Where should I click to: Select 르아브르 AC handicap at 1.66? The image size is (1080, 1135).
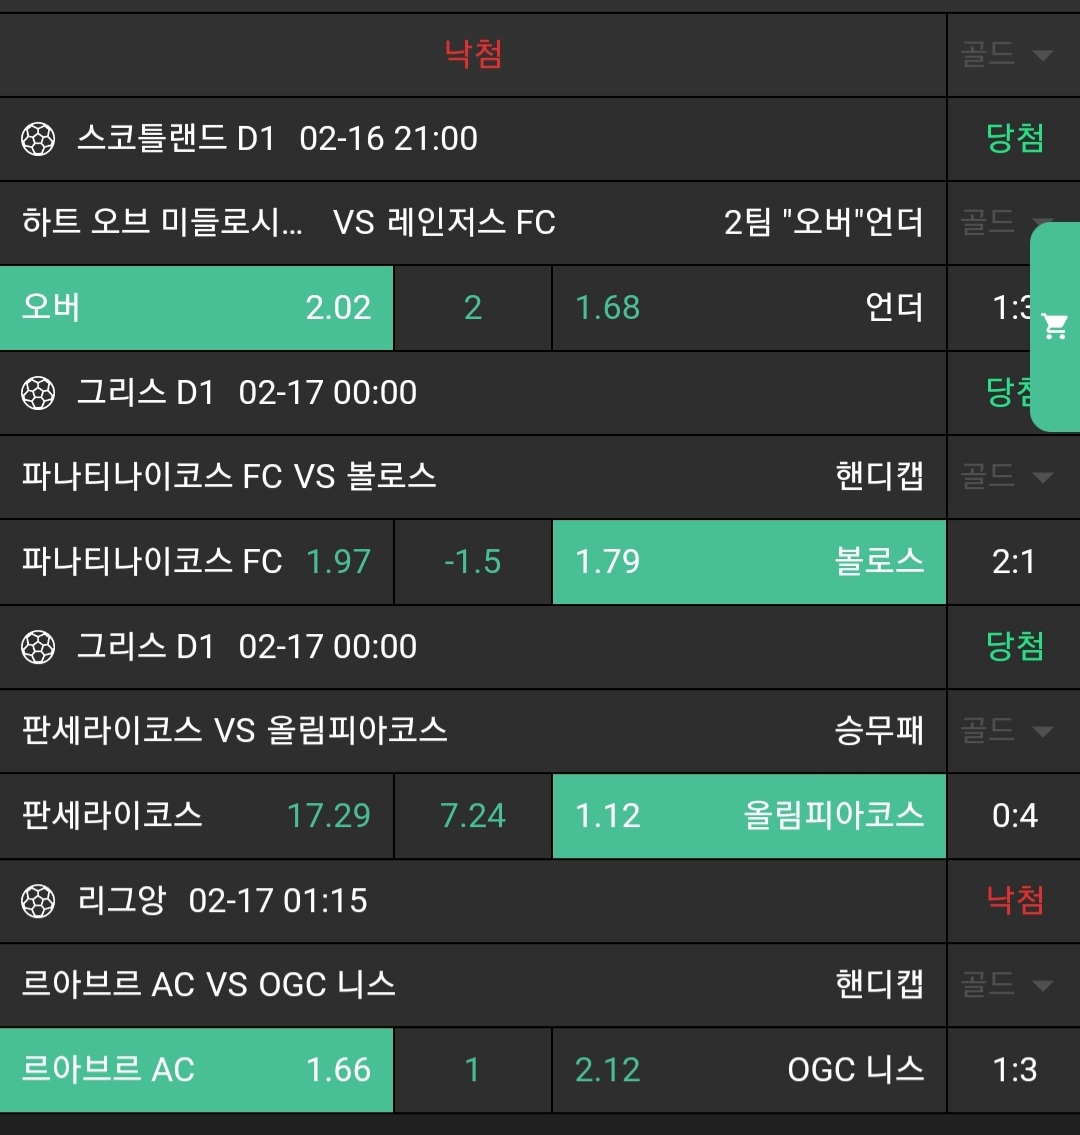point(197,1070)
